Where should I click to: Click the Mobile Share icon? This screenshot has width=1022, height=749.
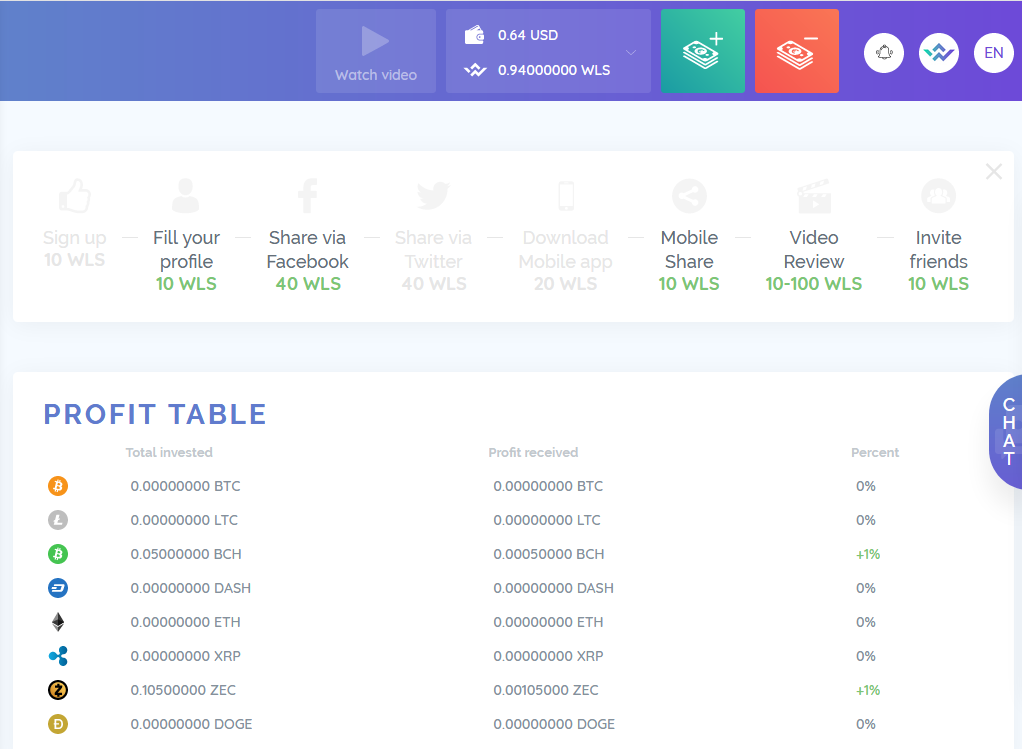pyautogui.click(x=689, y=196)
